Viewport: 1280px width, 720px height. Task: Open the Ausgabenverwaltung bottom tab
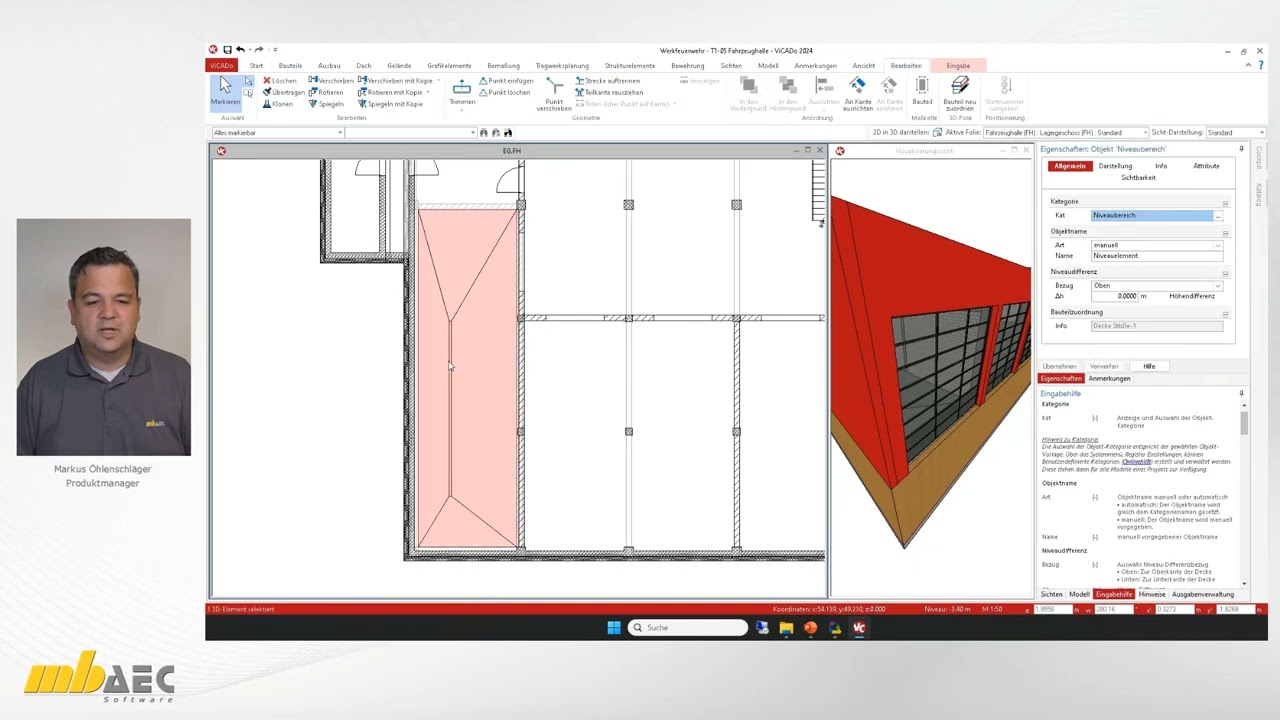coord(1203,594)
